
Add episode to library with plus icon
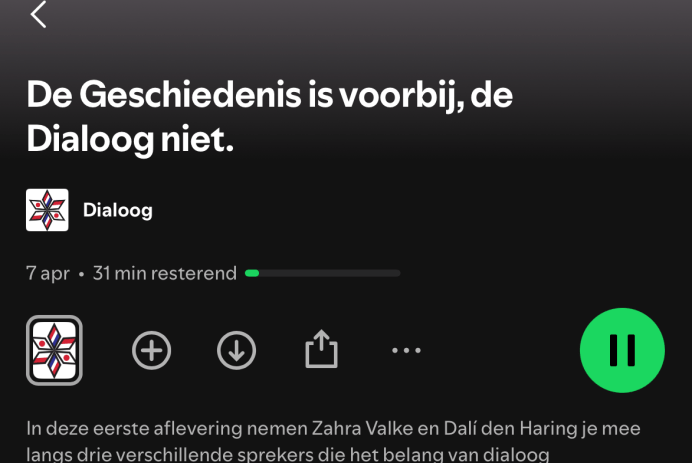click(x=151, y=350)
